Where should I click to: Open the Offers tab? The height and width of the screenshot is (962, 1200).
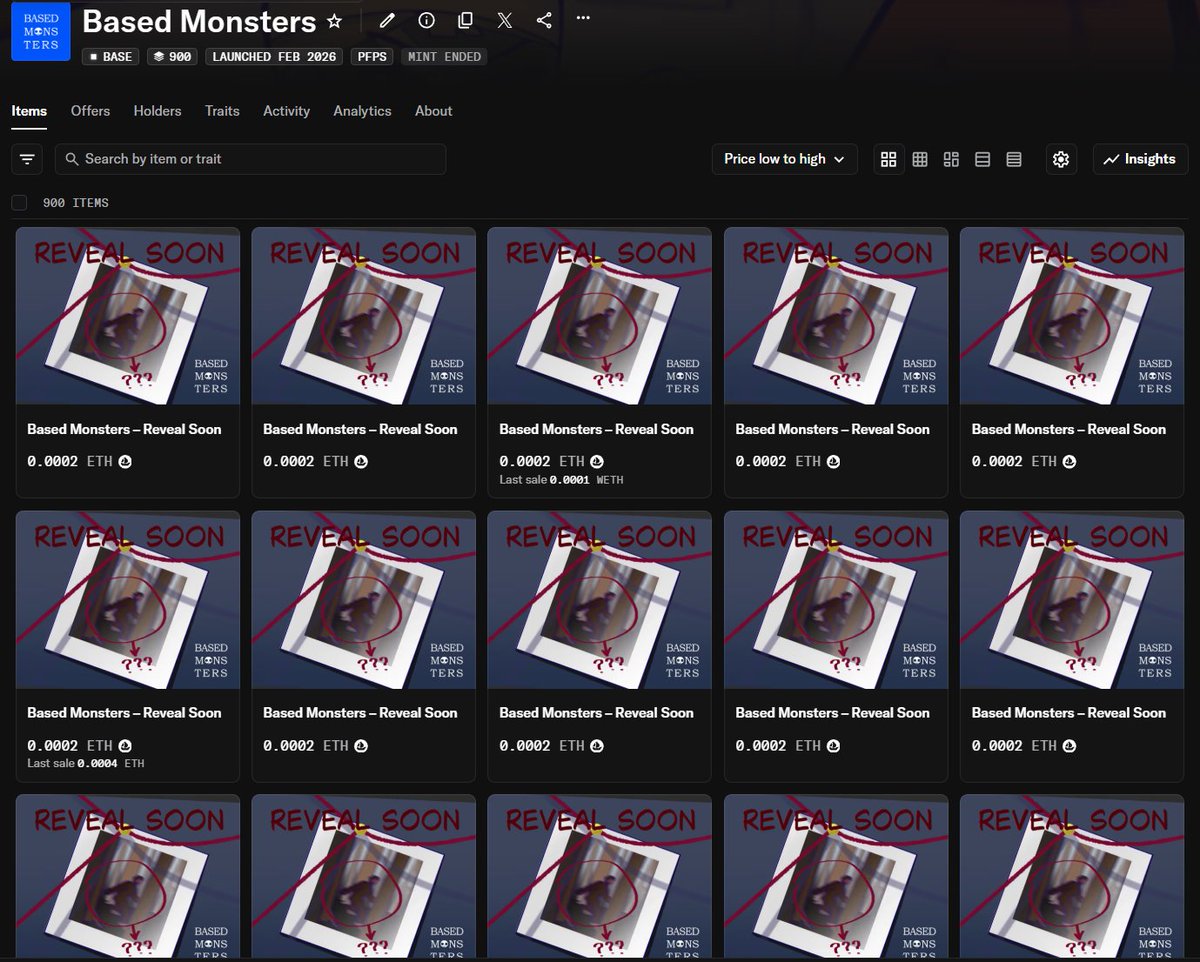click(90, 111)
